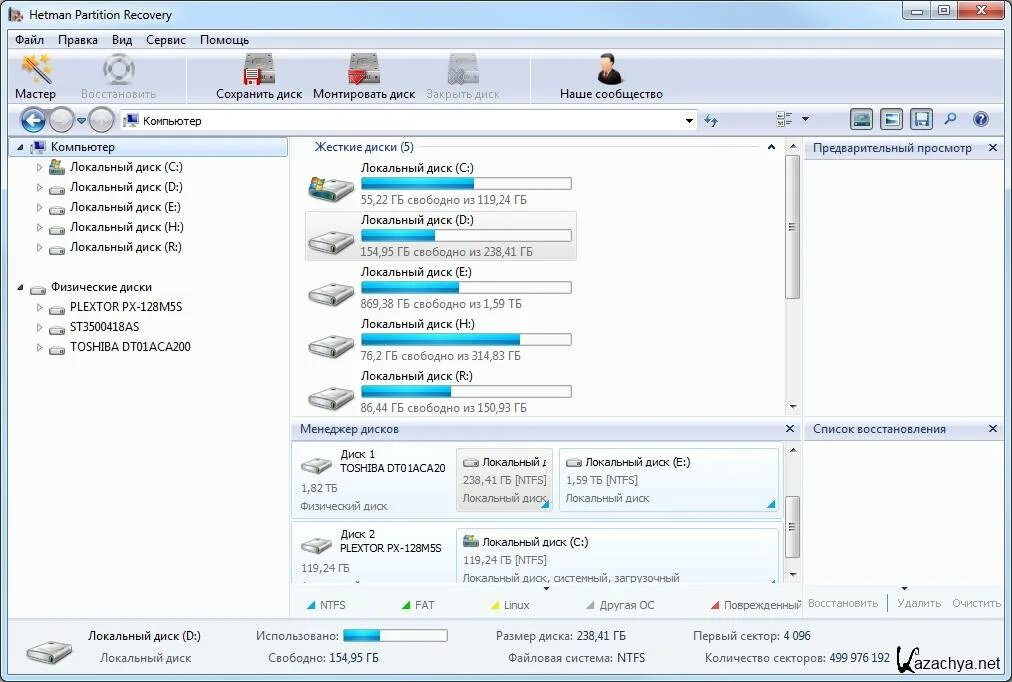Expand Локальный диск (C:) tree node

[39, 167]
